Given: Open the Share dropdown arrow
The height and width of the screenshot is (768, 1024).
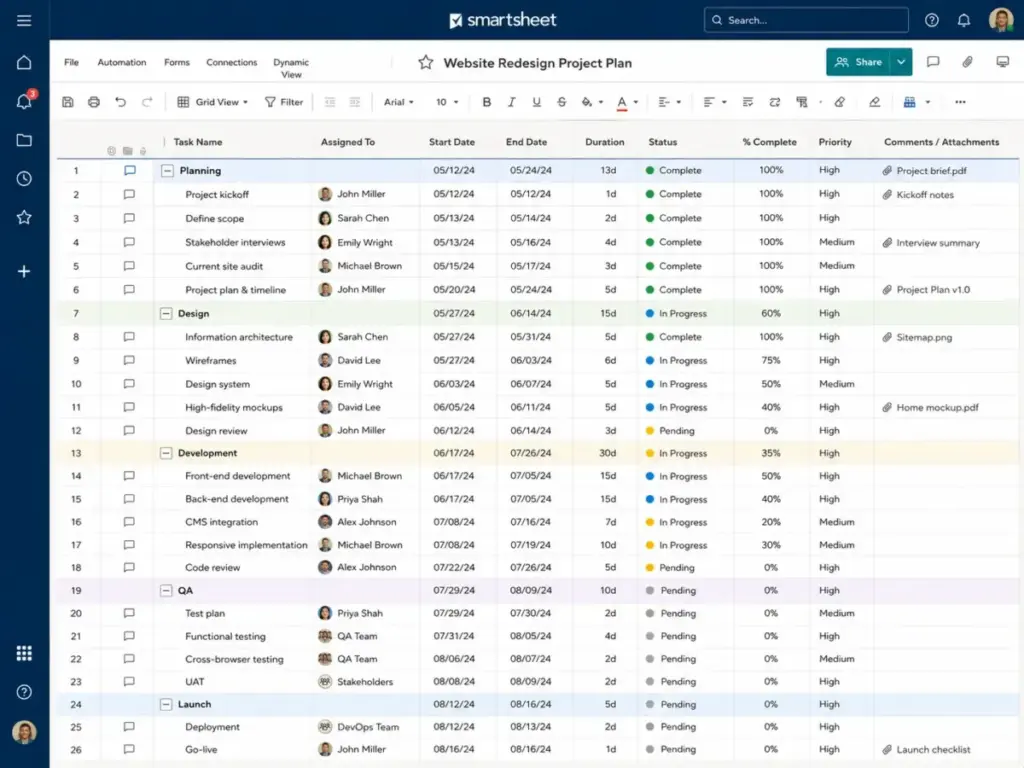Looking at the screenshot, I should click(901, 62).
